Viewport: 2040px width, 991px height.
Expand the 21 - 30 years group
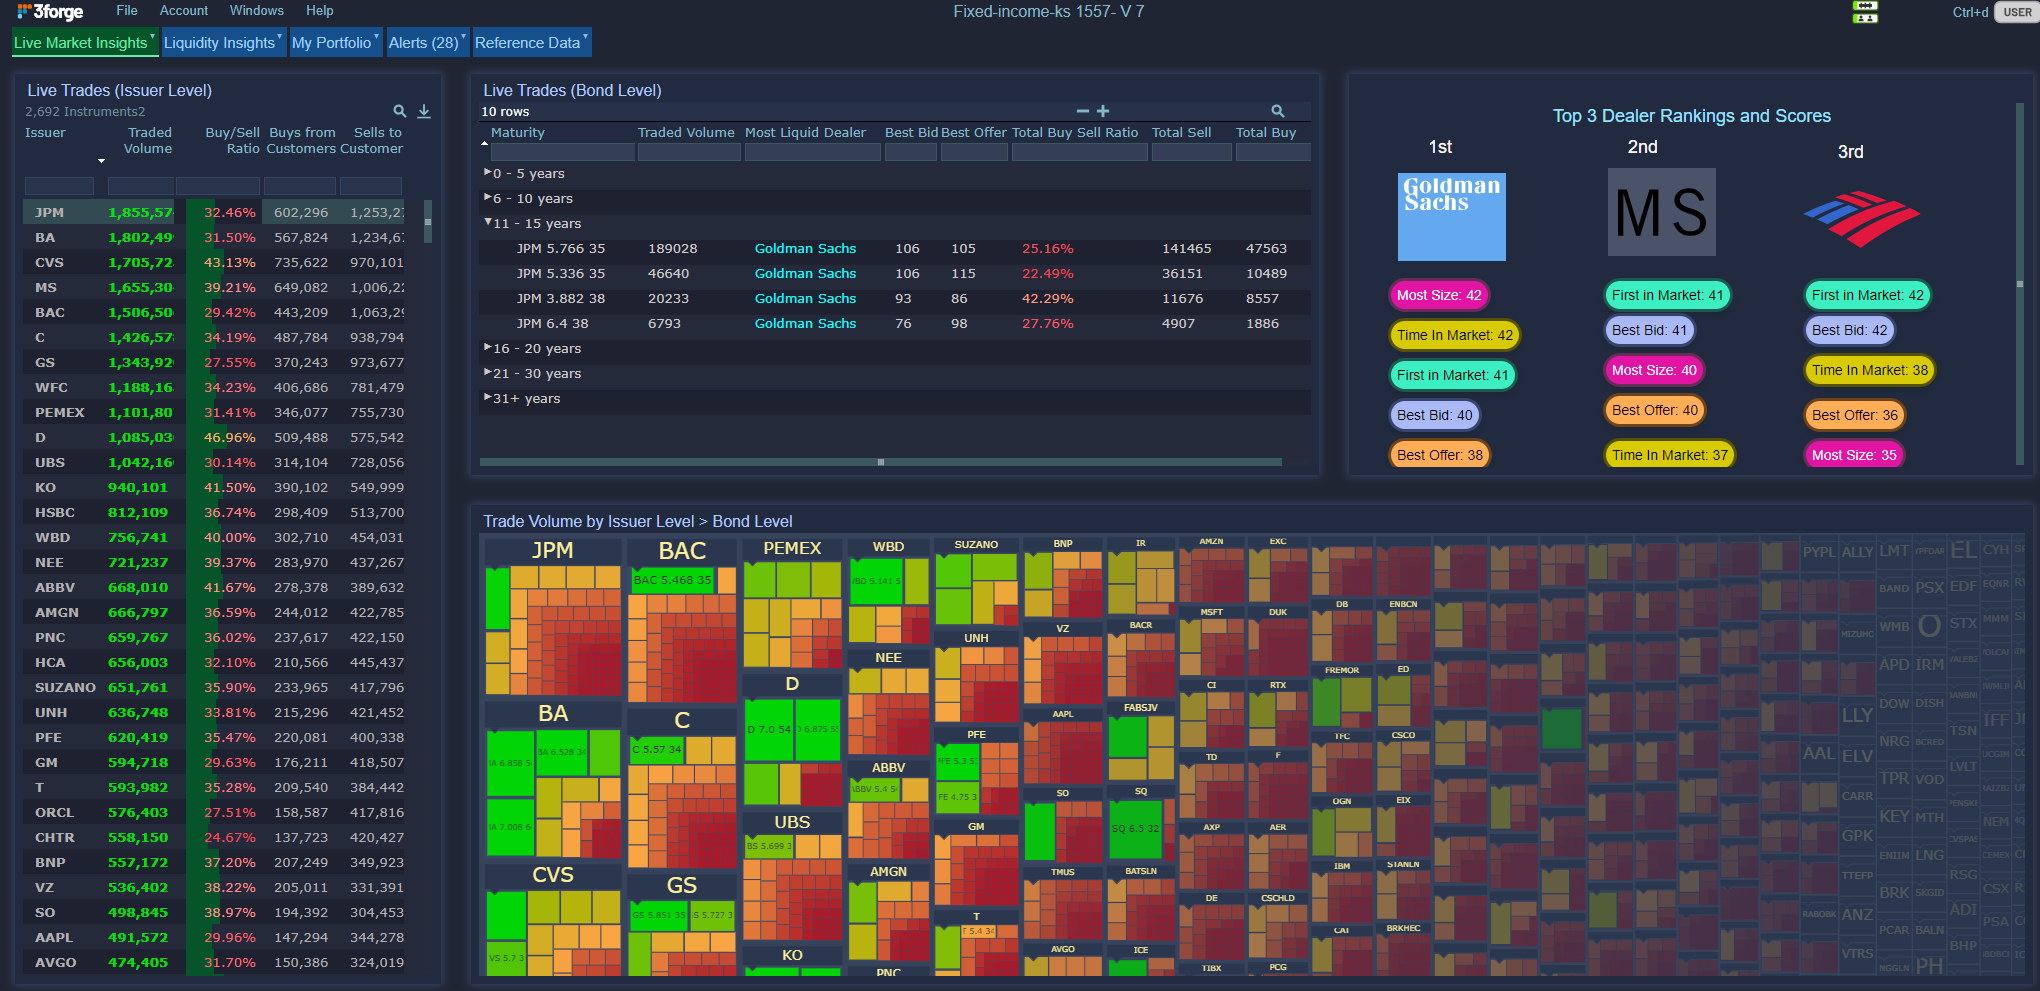487,373
